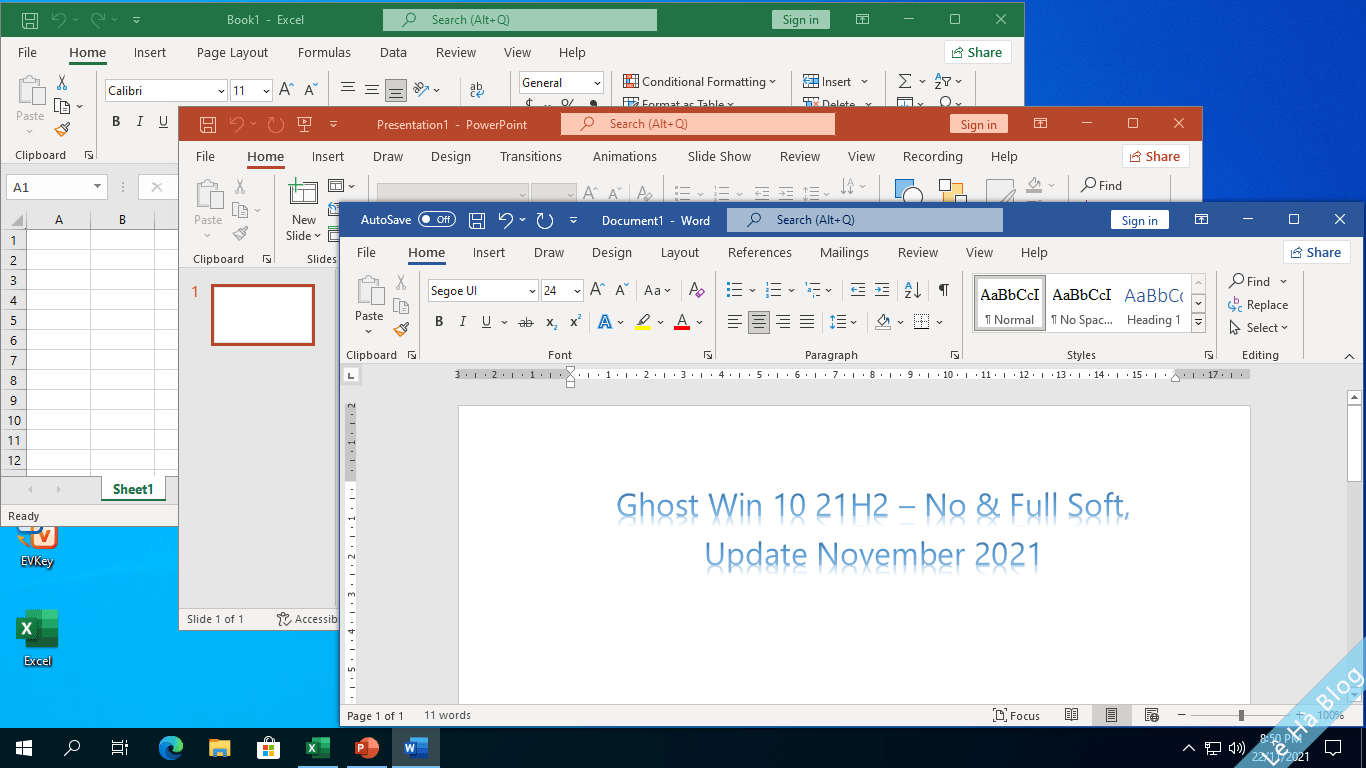Image resolution: width=1366 pixels, height=768 pixels.
Task: Open the font size dropdown showing 24
Action: pyautogui.click(x=576, y=289)
